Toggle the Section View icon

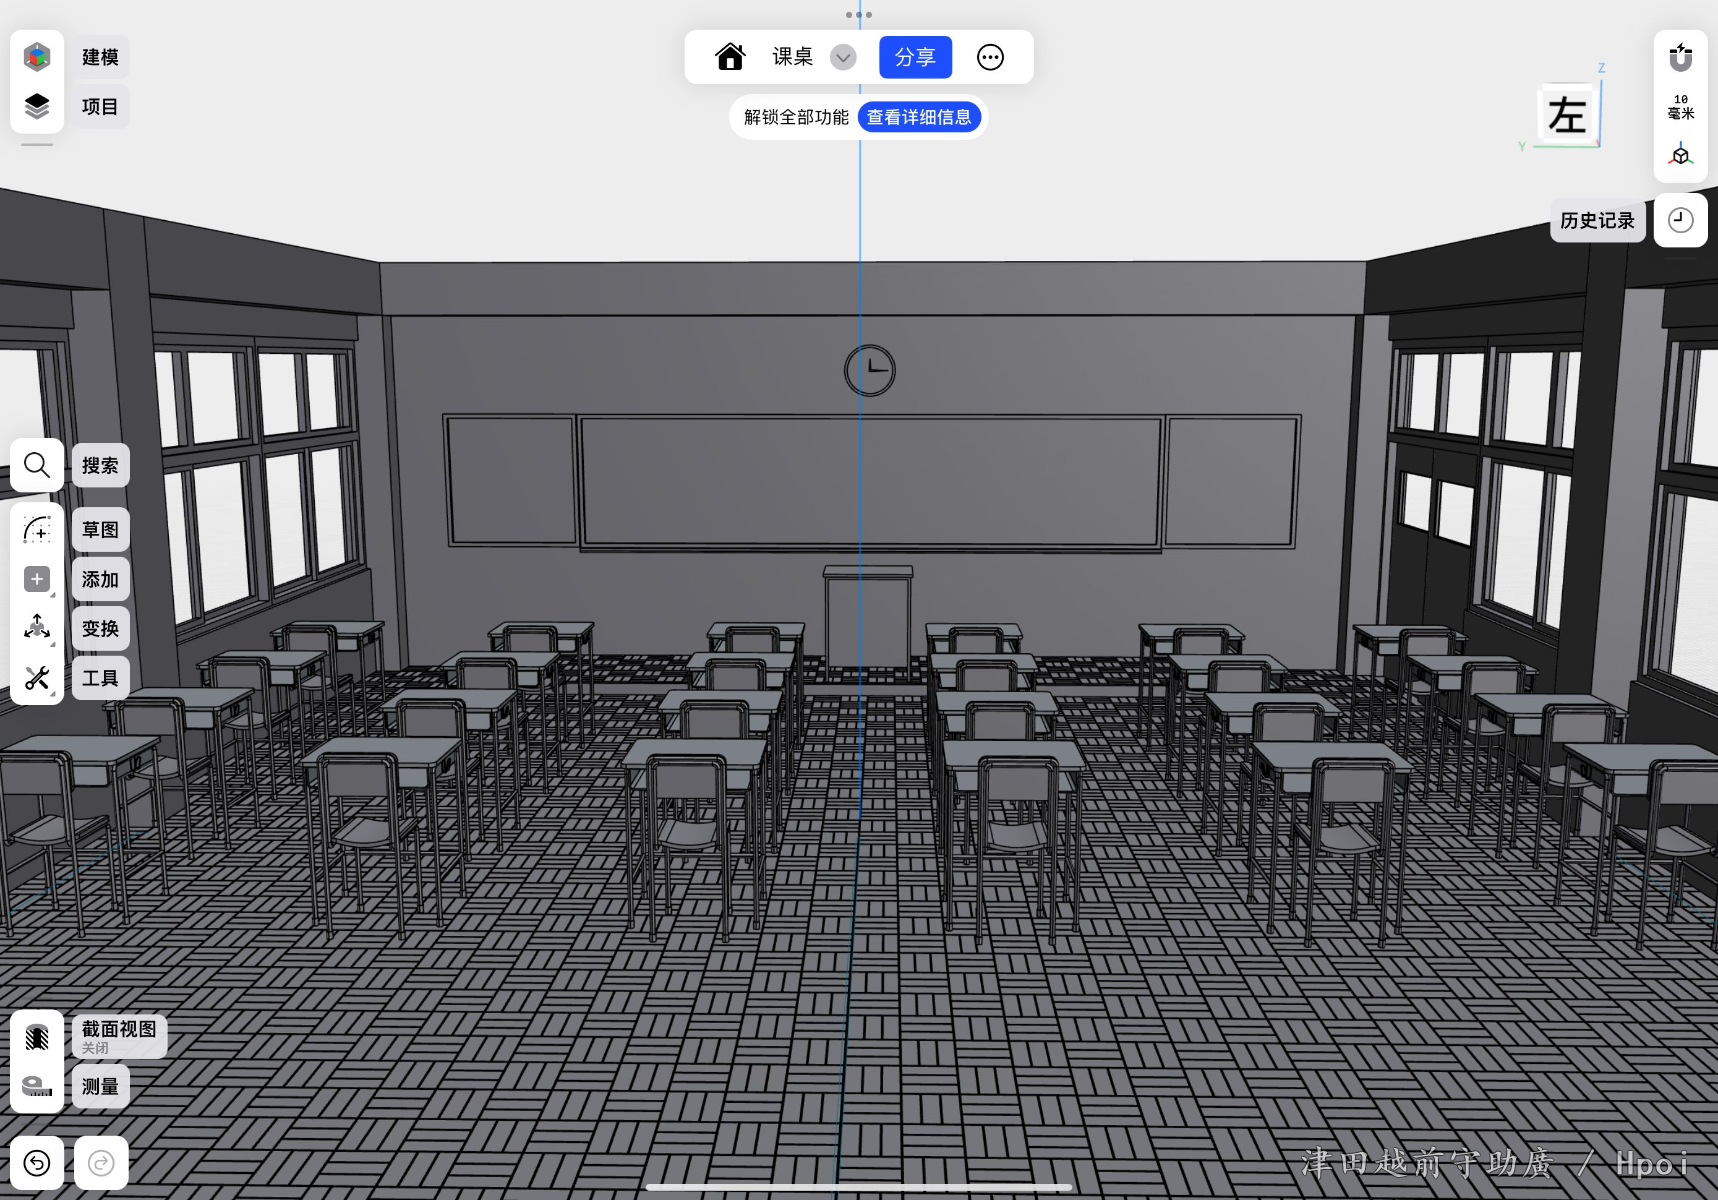click(x=37, y=1037)
